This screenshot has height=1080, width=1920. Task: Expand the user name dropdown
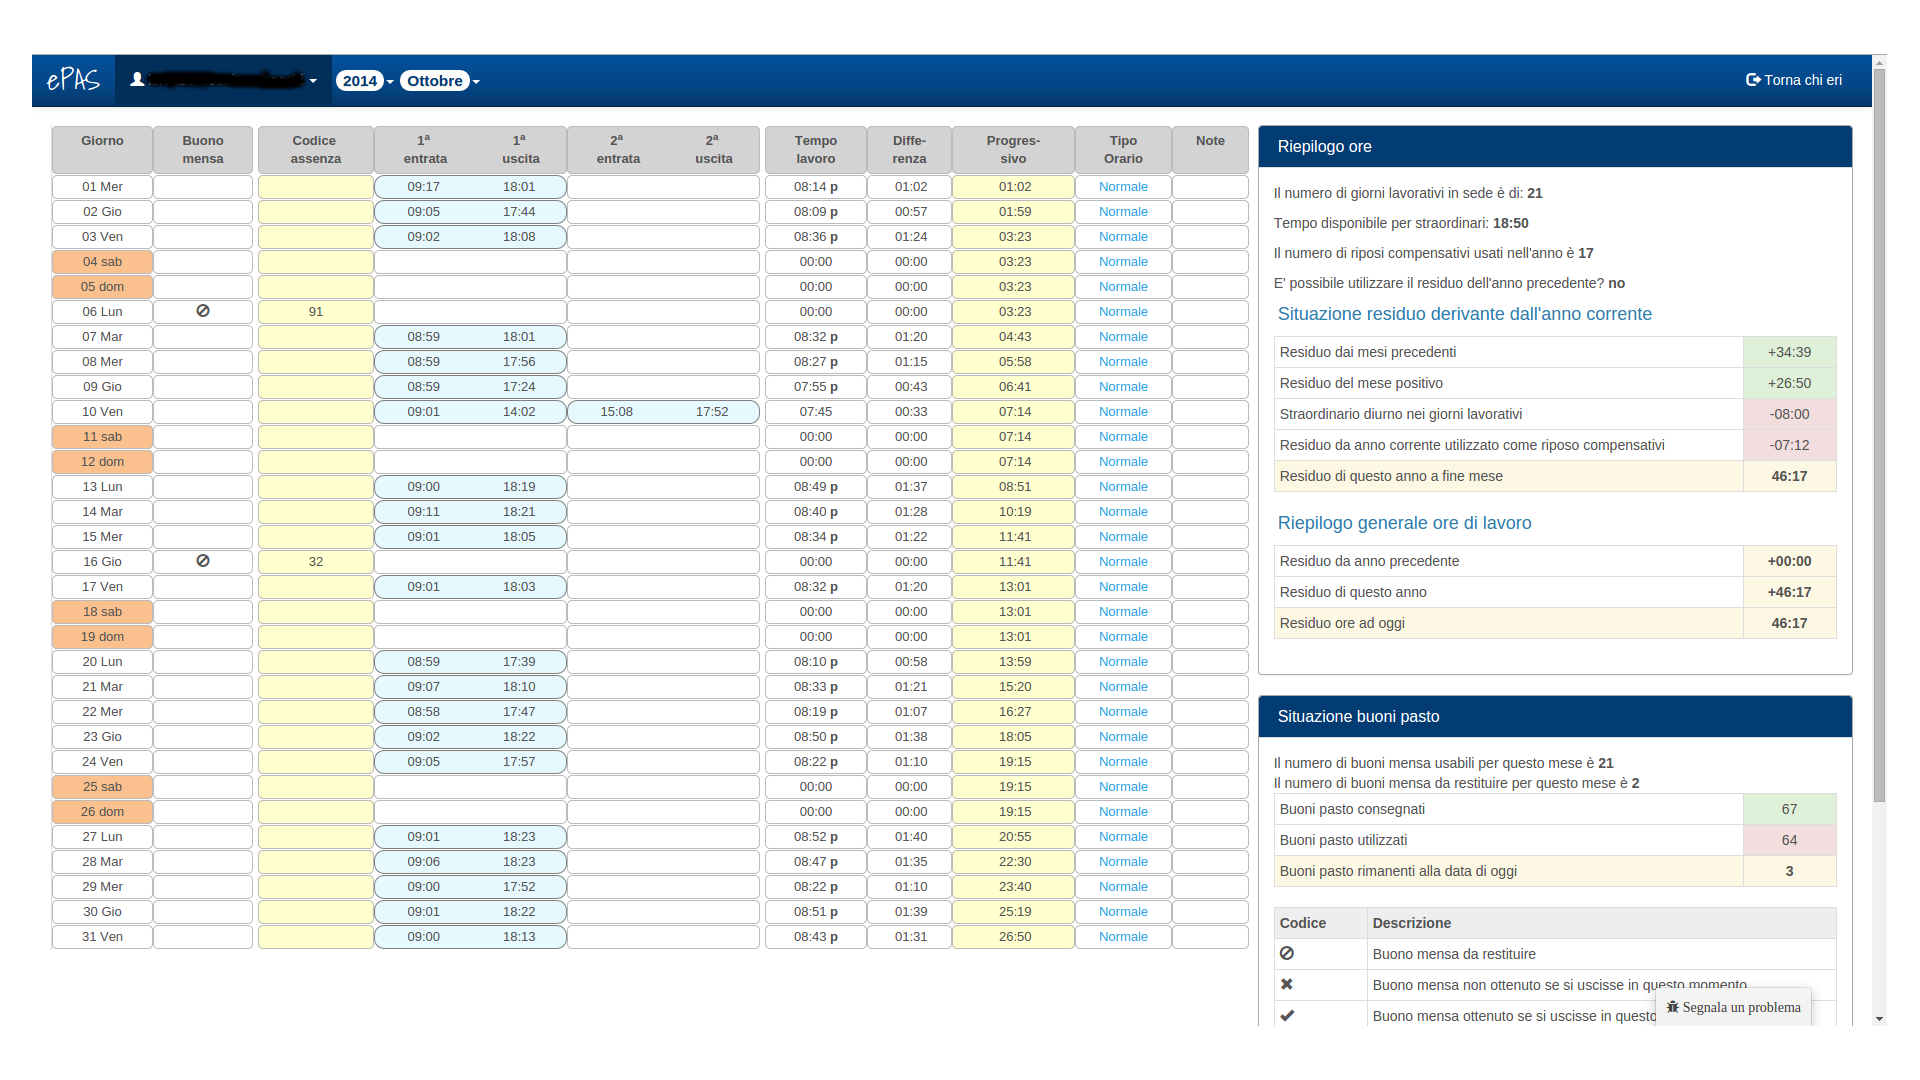click(313, 81)
